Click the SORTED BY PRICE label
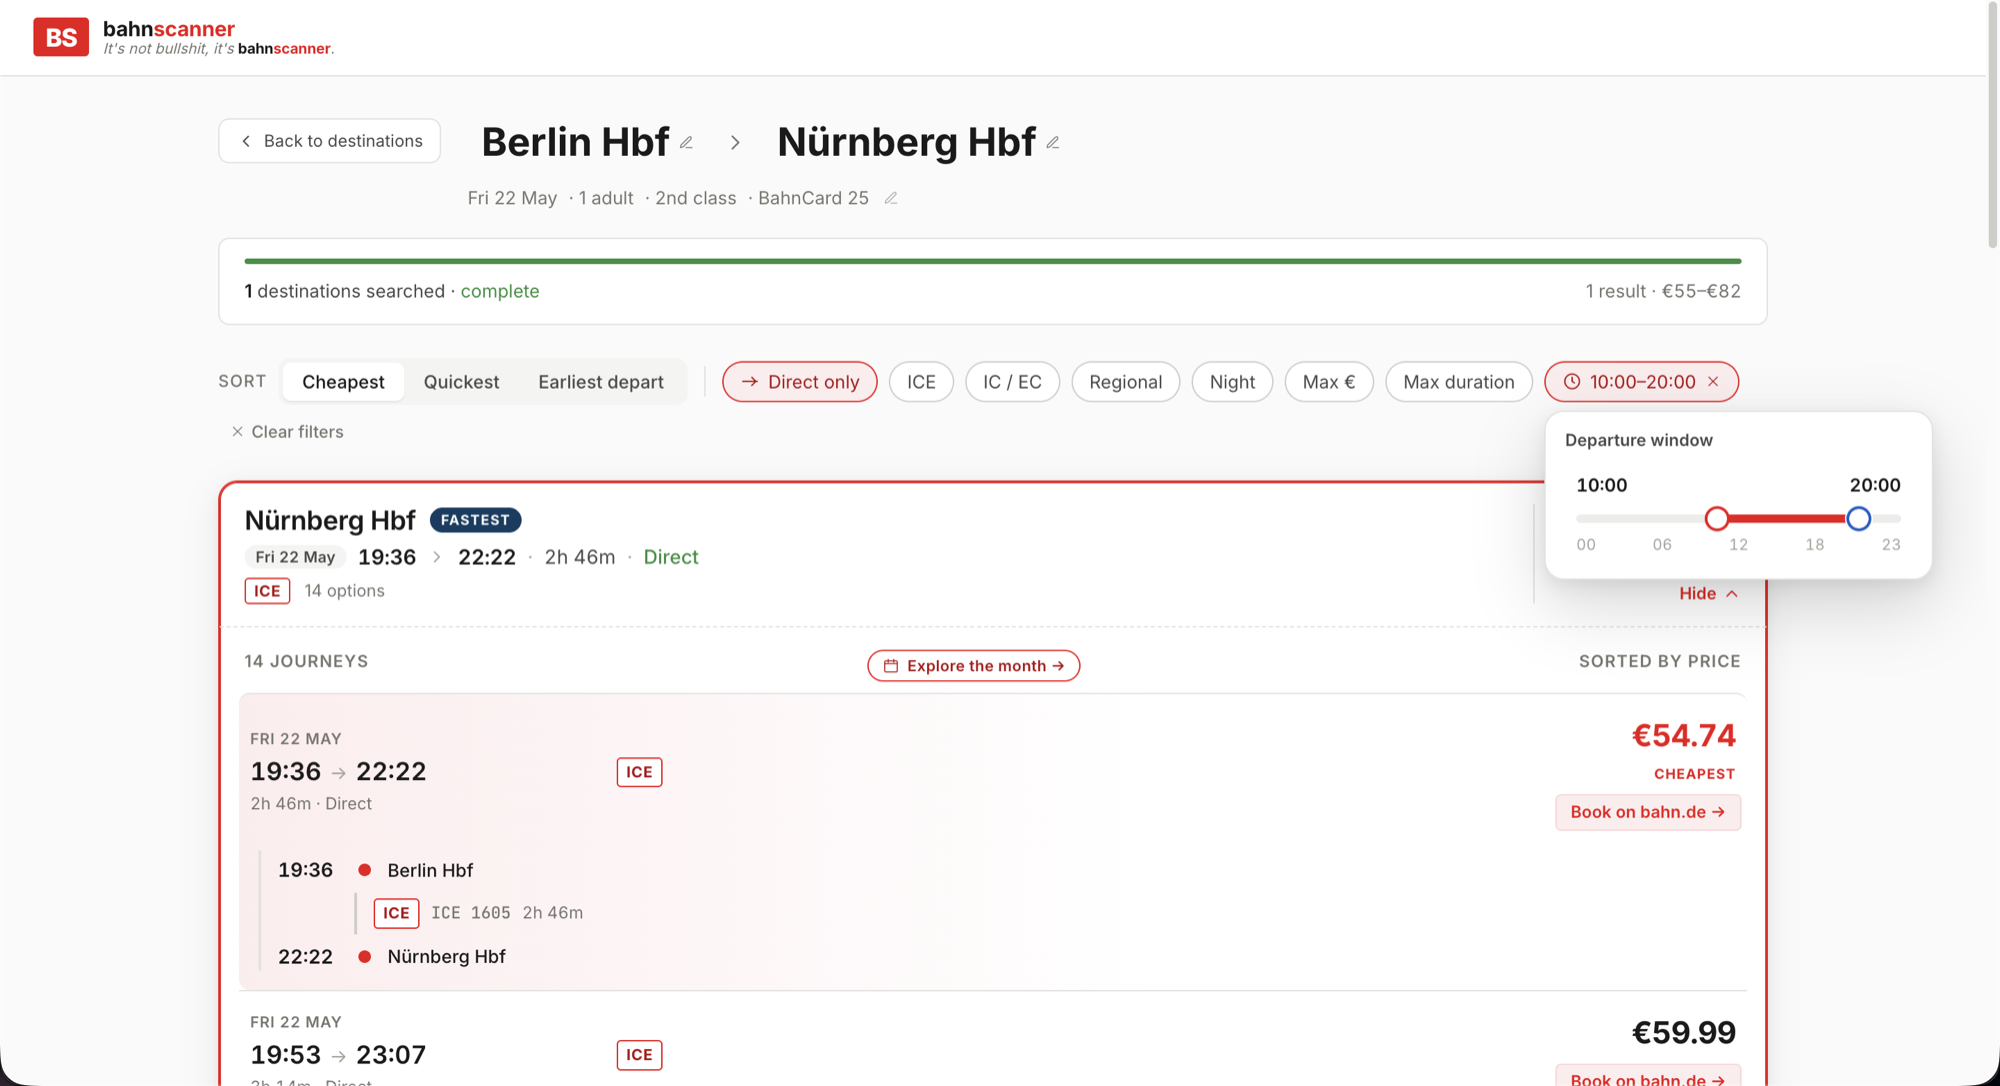Viewport: 2000px width, 1086px height. coord(1660,661)
